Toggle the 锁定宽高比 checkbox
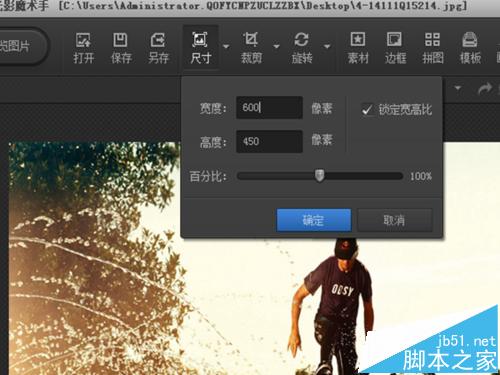500x375 pixels. pyautogui.click(x=367, y=109)
